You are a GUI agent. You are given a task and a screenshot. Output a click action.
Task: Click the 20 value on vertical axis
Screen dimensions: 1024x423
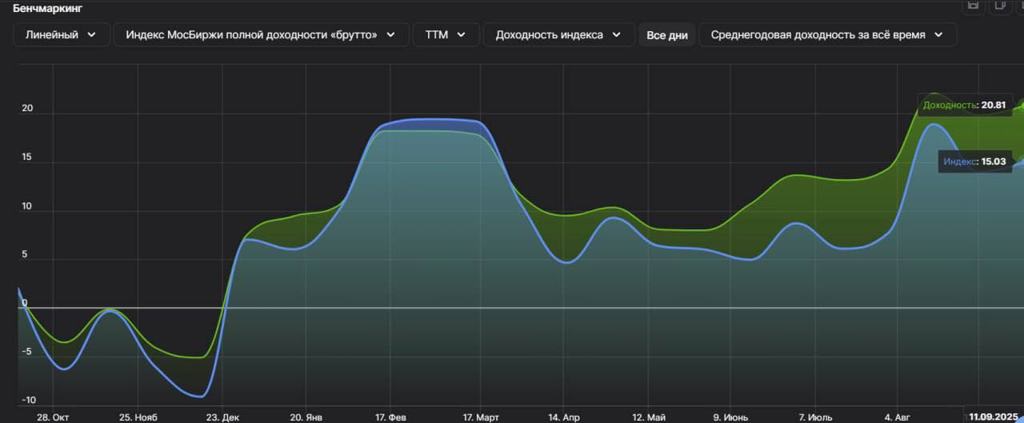point(28,110)
